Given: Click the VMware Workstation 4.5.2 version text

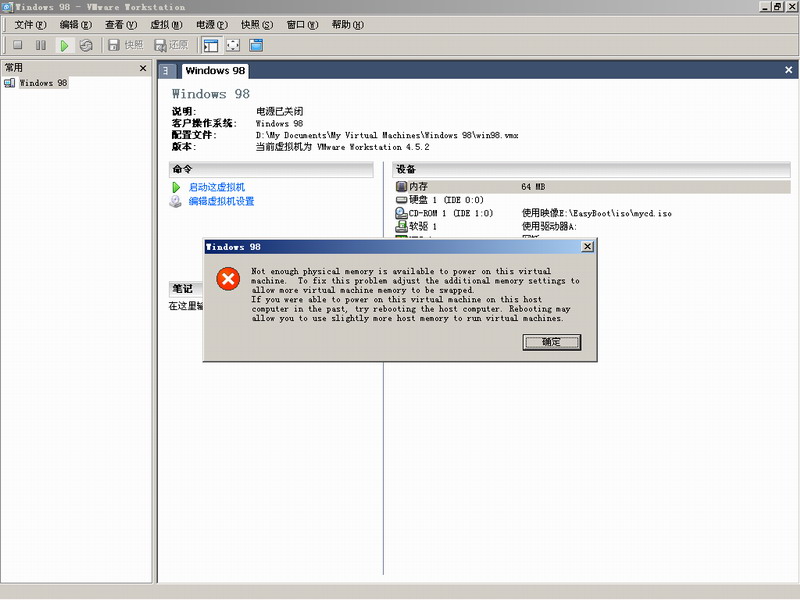Looking at the screenshot, I should pos(342,147).
